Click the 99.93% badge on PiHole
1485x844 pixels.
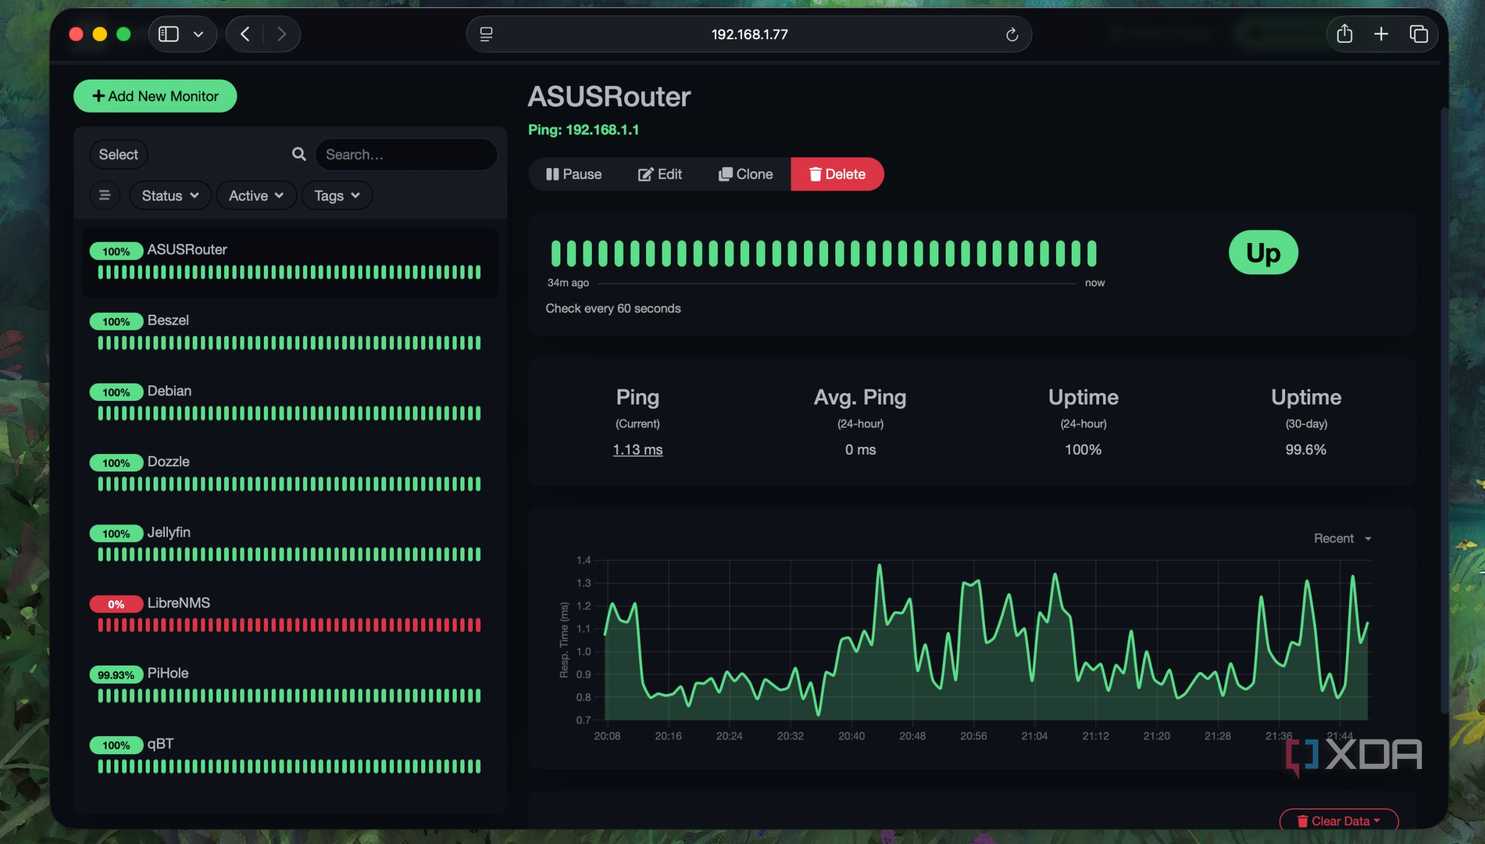[x=116, y=675]
